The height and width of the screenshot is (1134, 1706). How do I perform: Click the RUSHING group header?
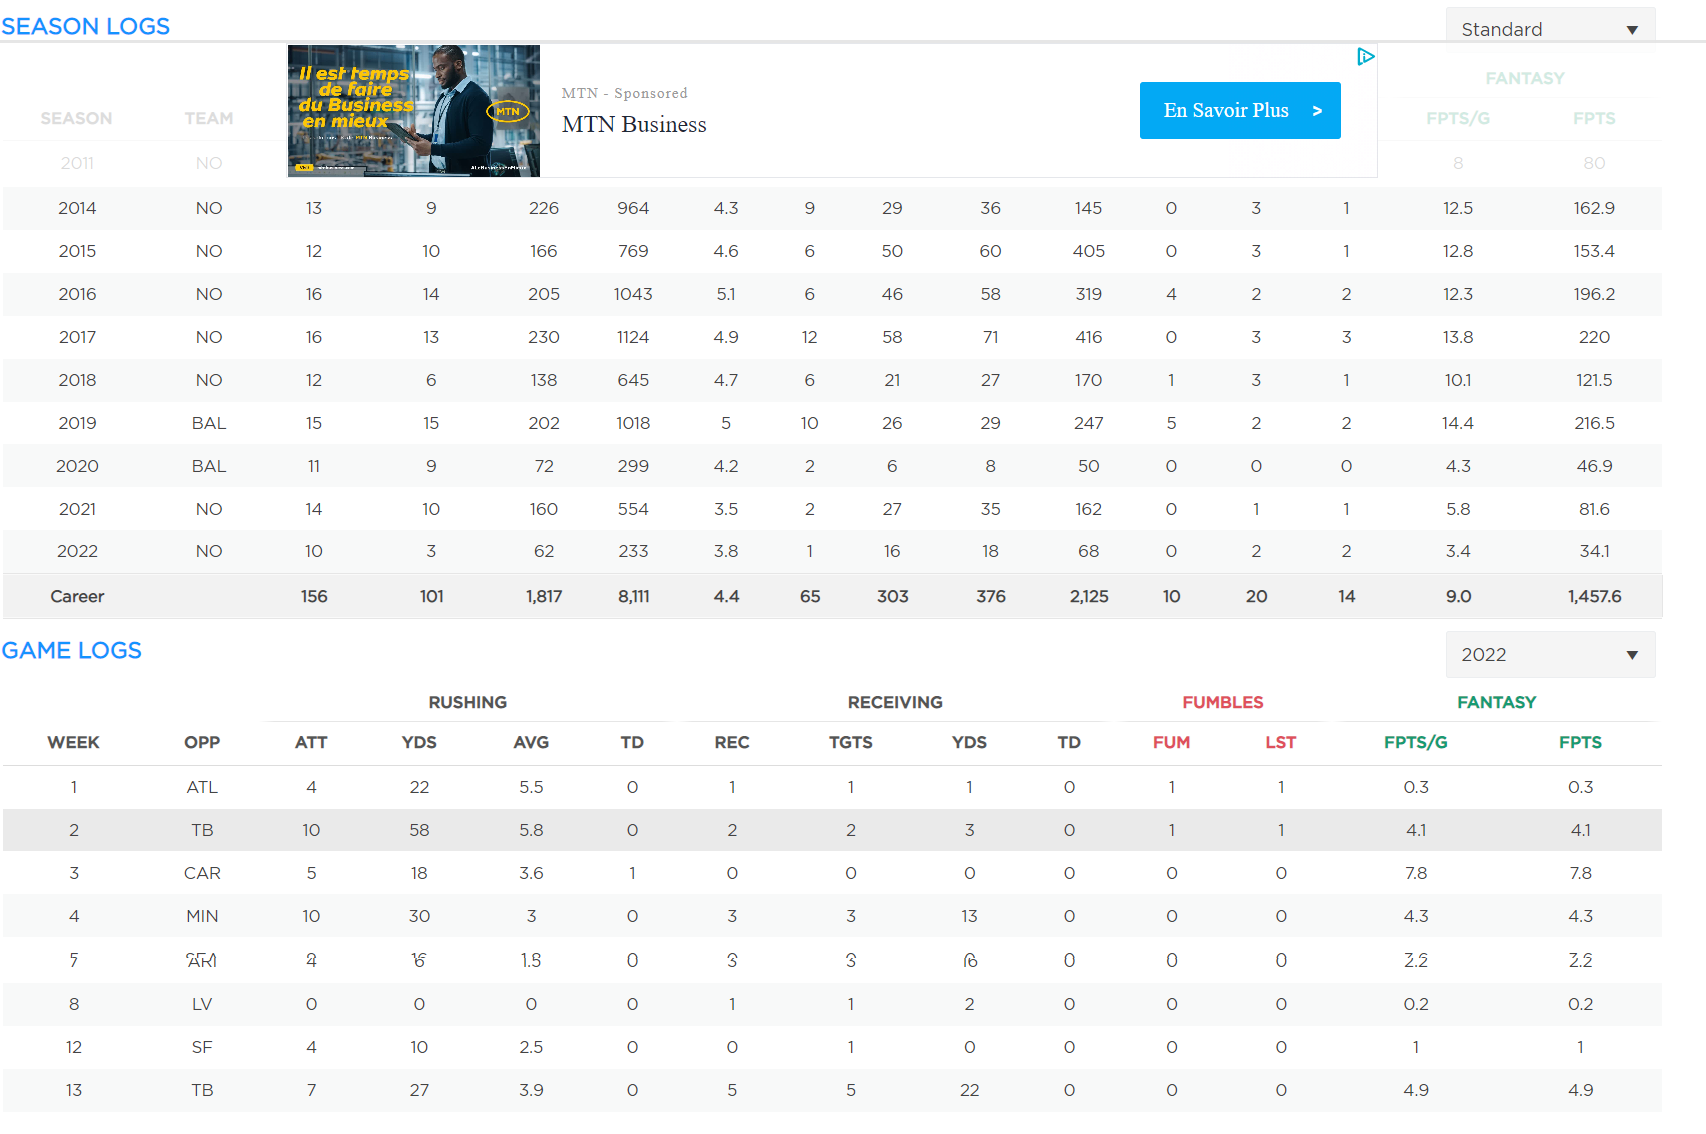[467, 703]
